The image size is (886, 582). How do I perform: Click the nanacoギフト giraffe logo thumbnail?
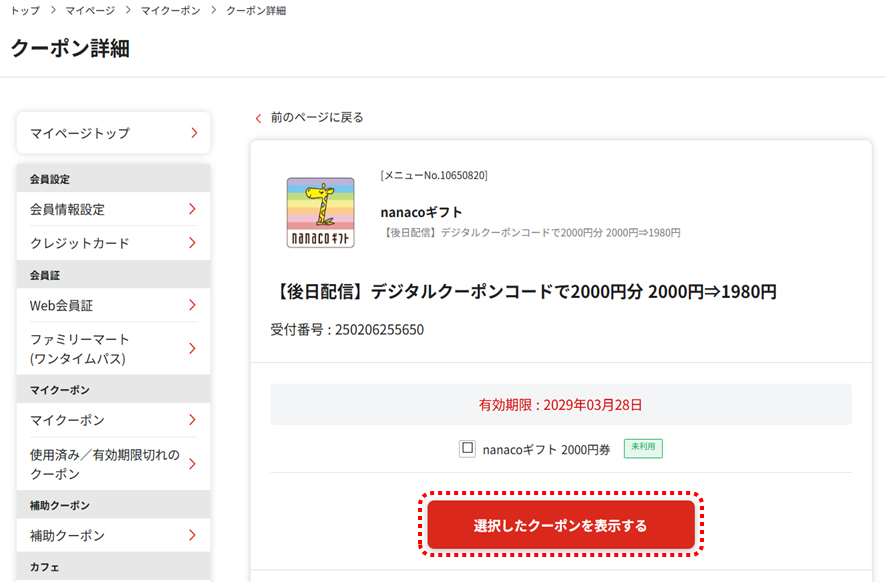320,212
